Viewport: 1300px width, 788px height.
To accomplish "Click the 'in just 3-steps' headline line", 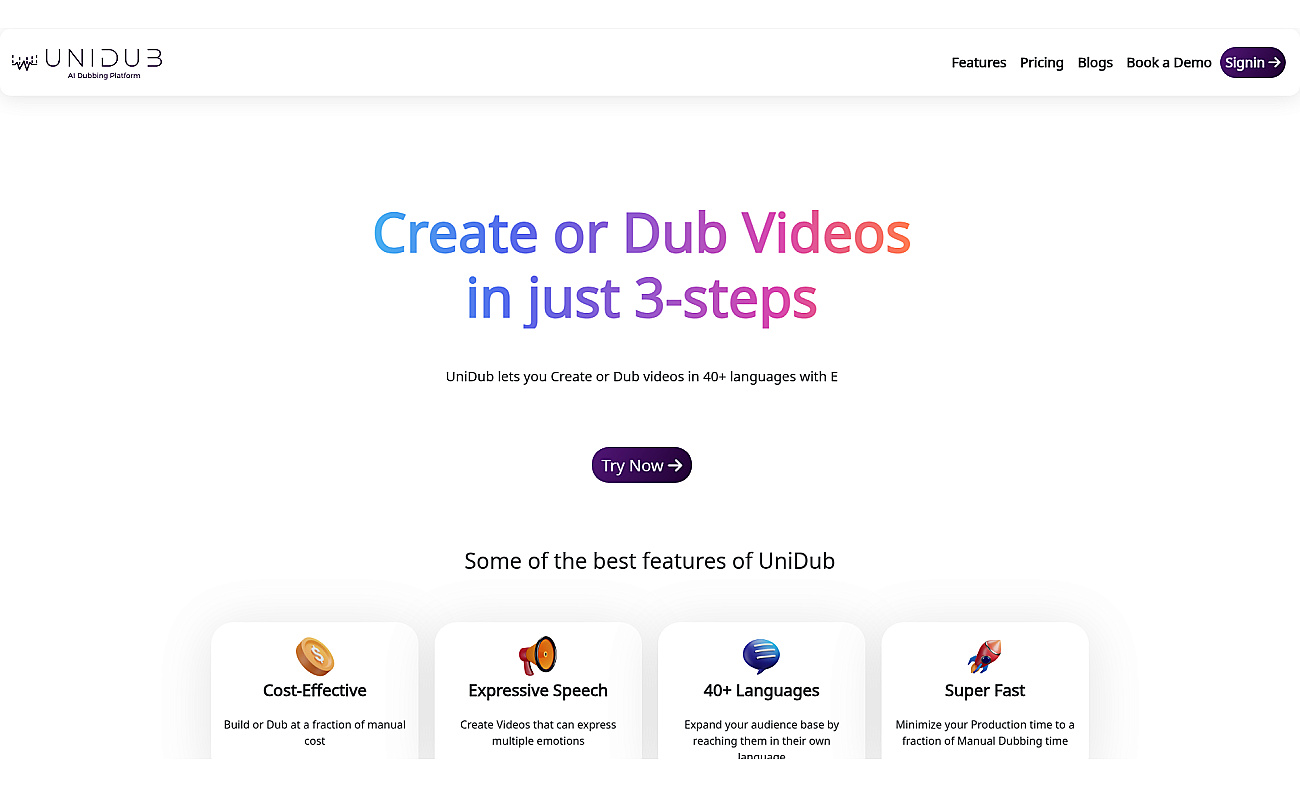I will click(642, 299).
